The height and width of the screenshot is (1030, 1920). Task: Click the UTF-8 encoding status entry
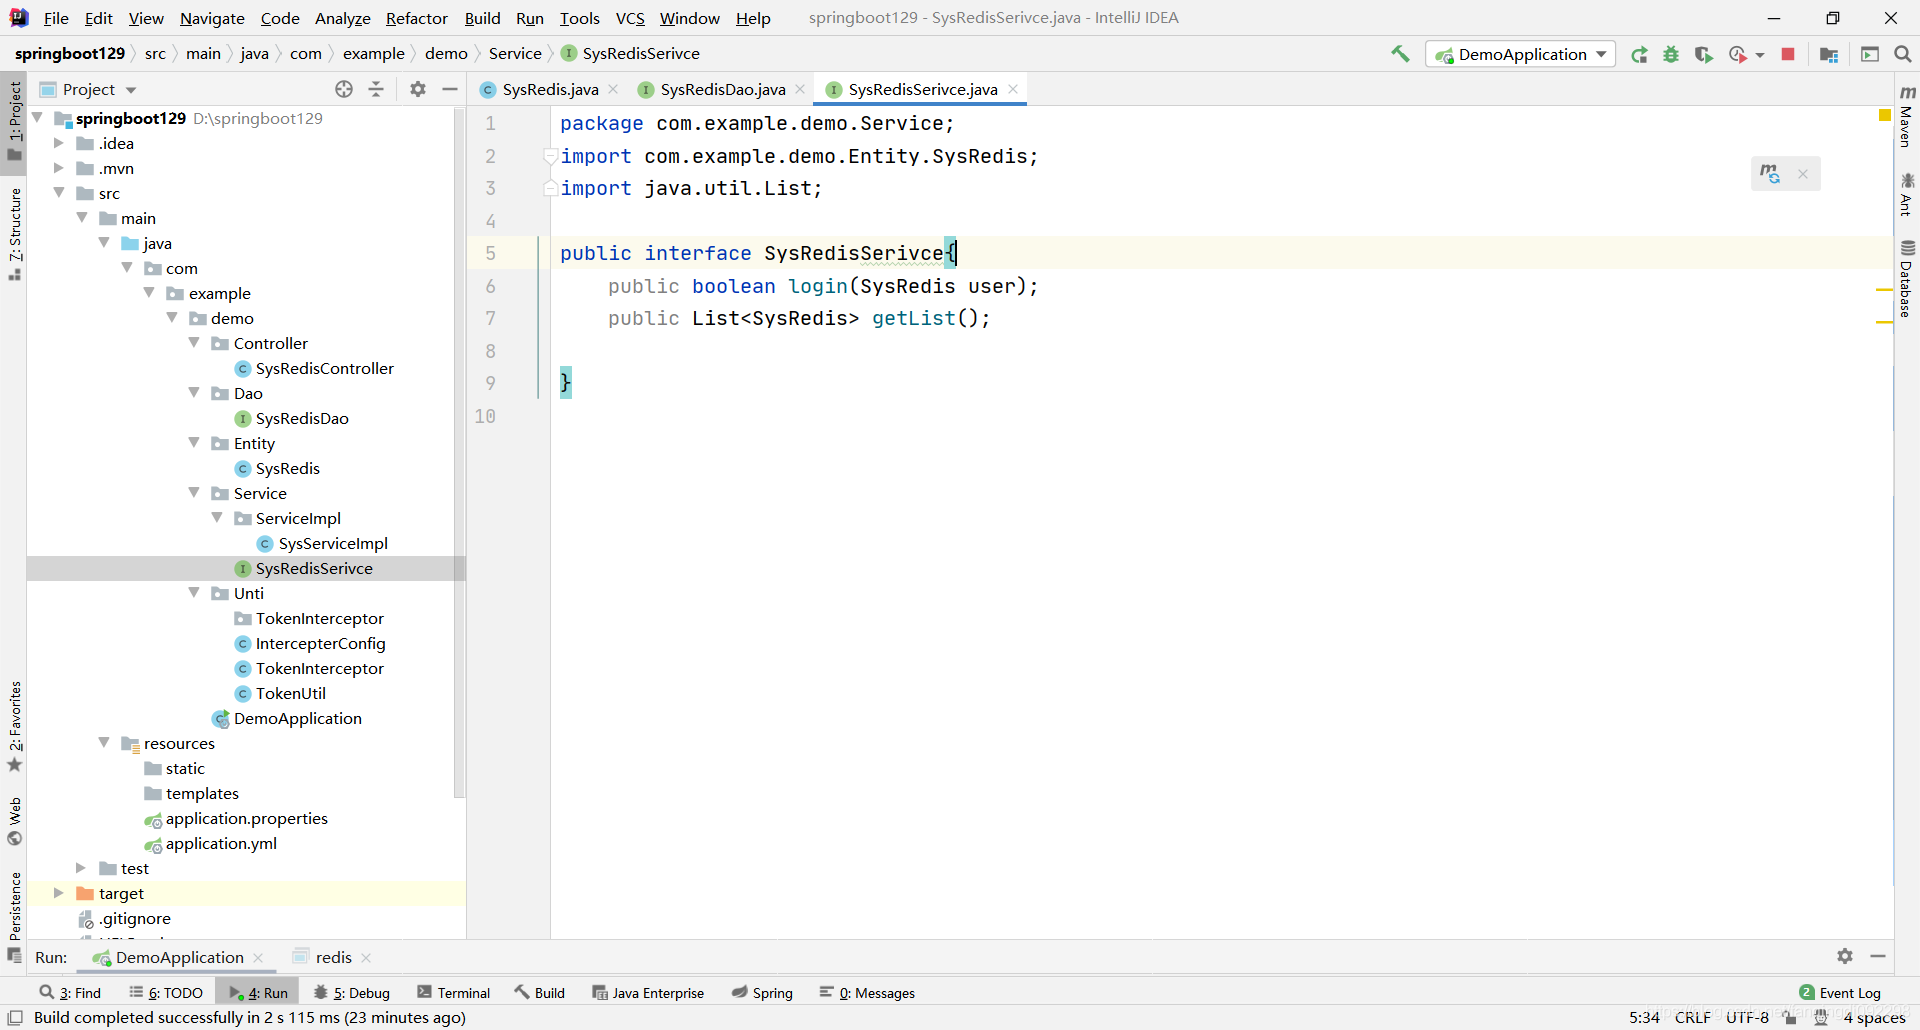point(1747,1017)
